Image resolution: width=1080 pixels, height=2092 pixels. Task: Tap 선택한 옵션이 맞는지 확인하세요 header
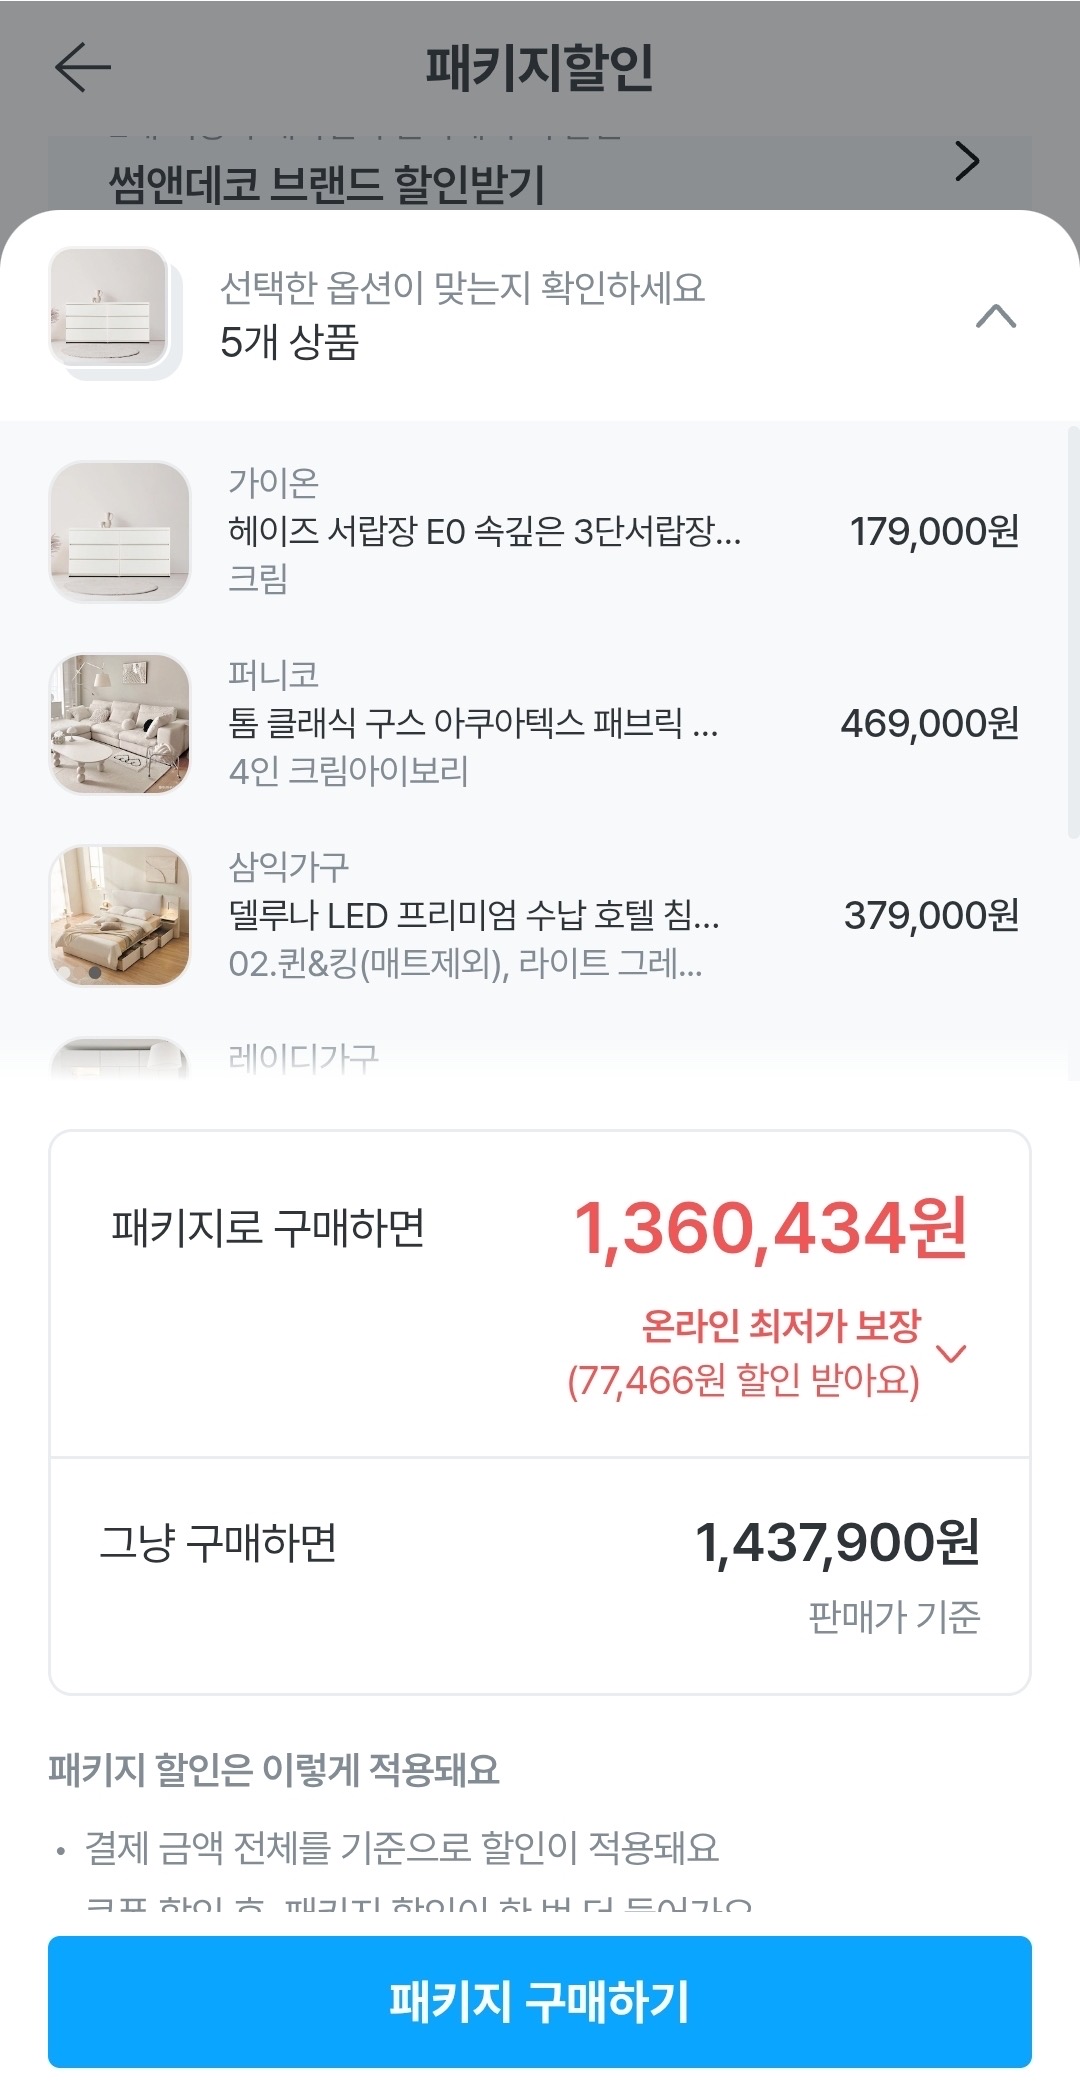(462, 288)
